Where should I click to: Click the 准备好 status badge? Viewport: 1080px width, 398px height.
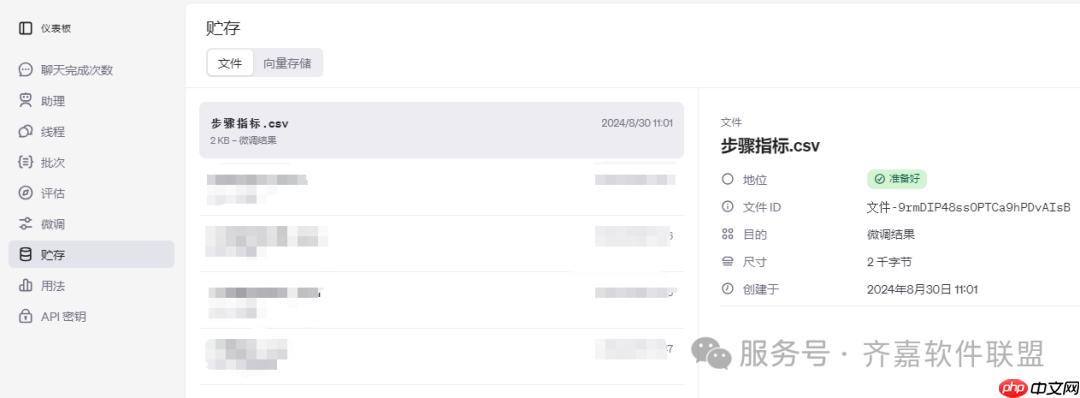pyautogui.click(x=897, y=179)
